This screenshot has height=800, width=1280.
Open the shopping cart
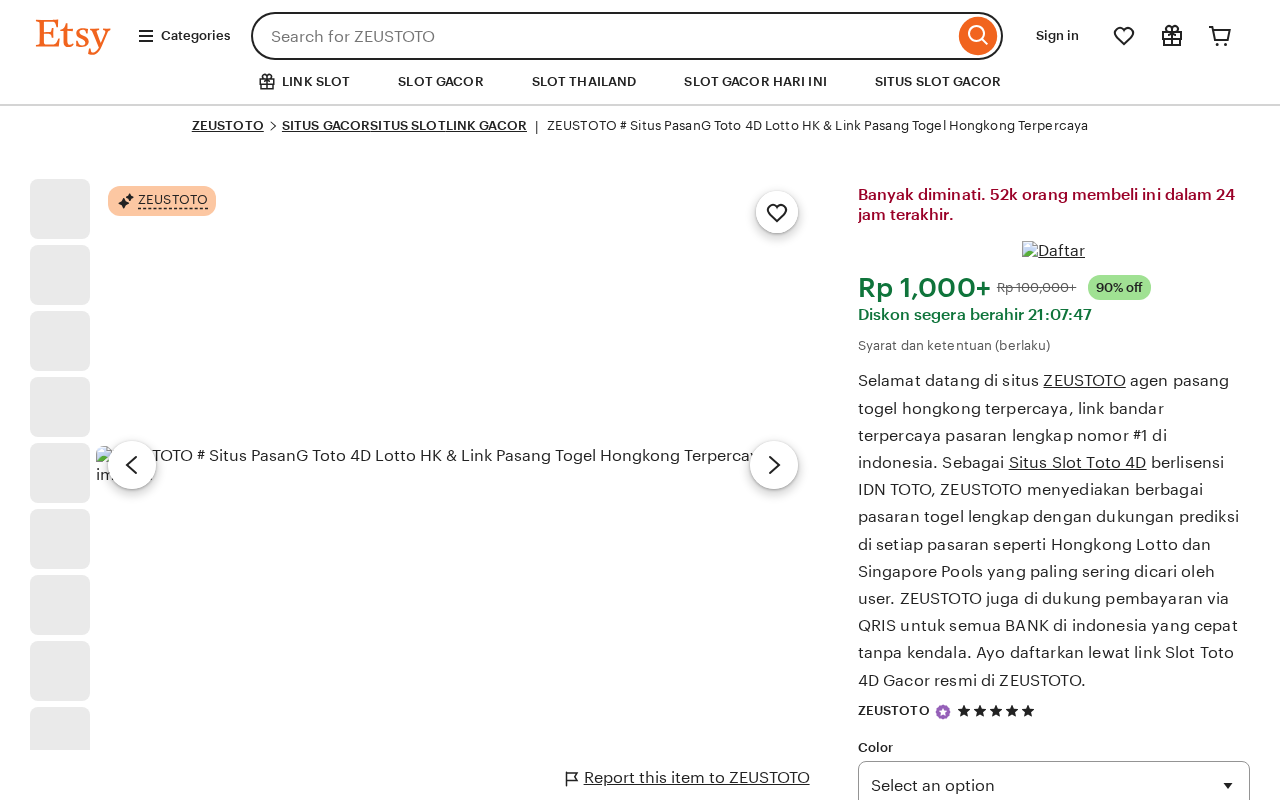(x=1220, y=36)
